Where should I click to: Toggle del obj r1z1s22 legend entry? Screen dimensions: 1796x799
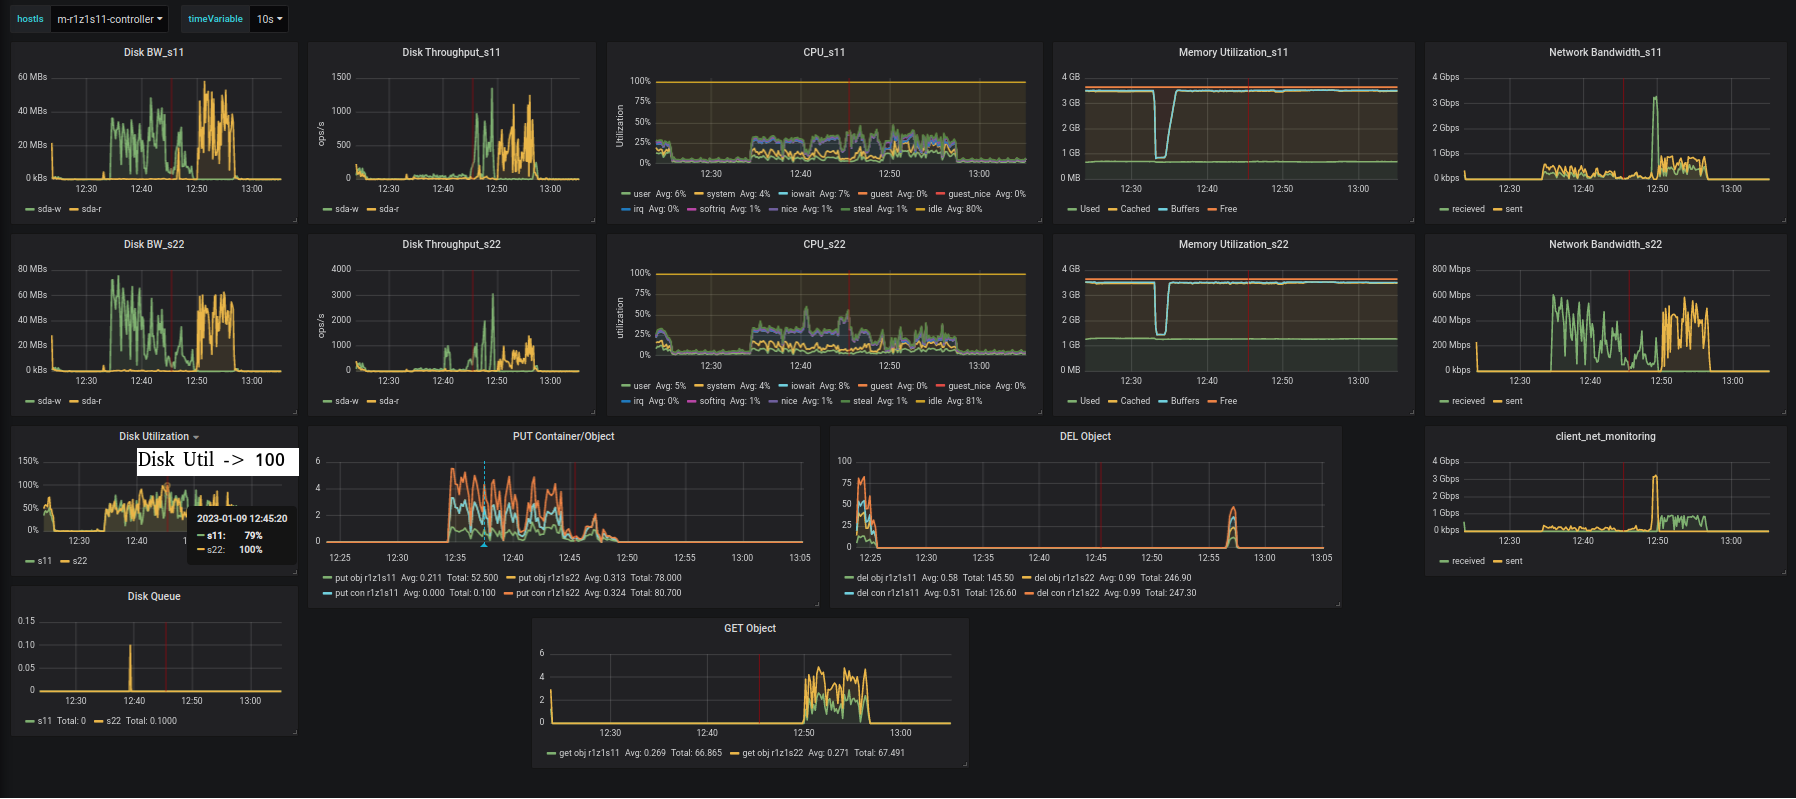pyautogui.click(x=1064, y=578)
